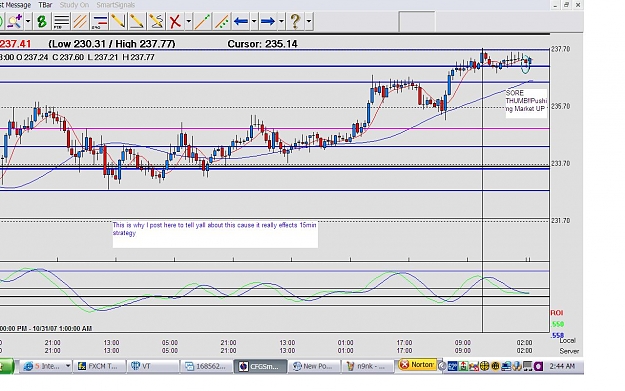The height and width of the screenshot is (391, 625).
Task: Open the zoom tool dropdown arrow
Action: tap(28, 21)
